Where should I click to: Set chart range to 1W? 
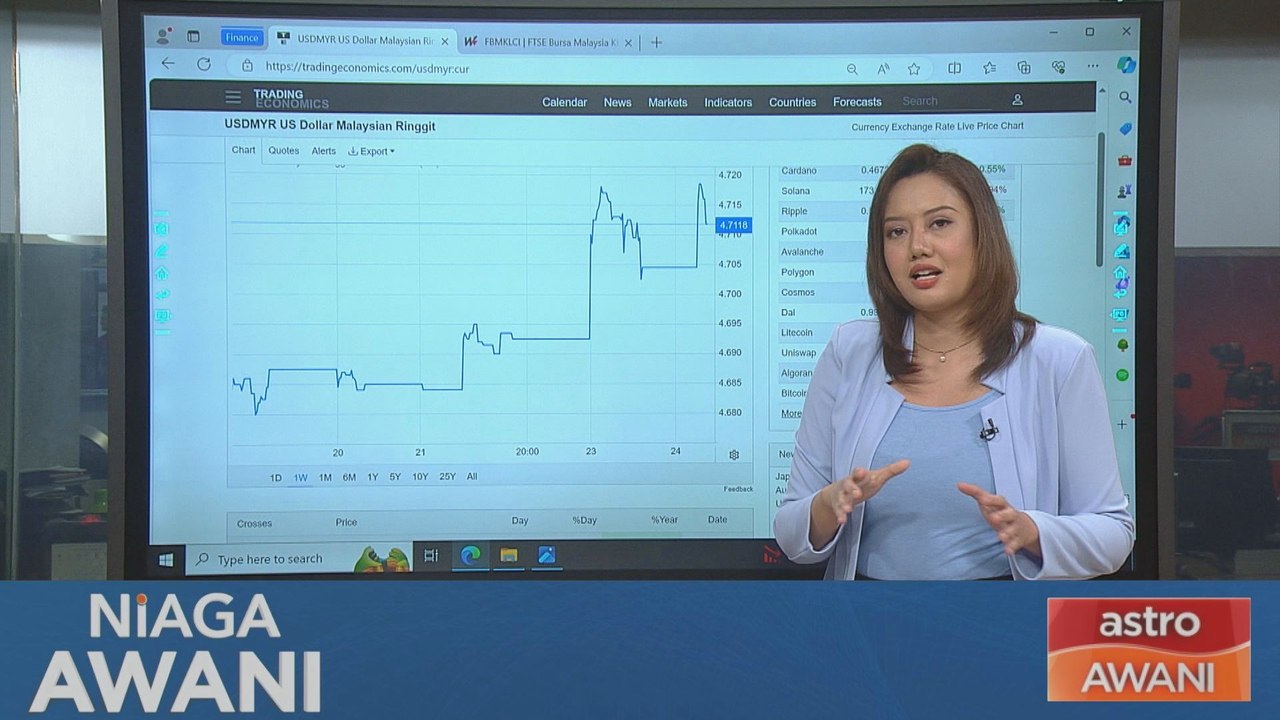pyautogui.click(x=300, y=477)
